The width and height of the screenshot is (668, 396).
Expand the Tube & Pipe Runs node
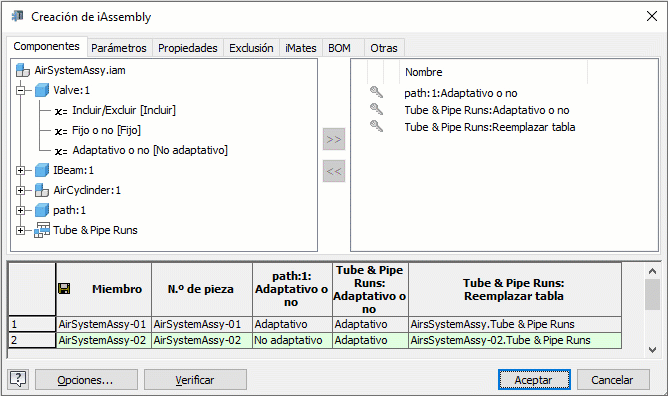tap(20, 230)
